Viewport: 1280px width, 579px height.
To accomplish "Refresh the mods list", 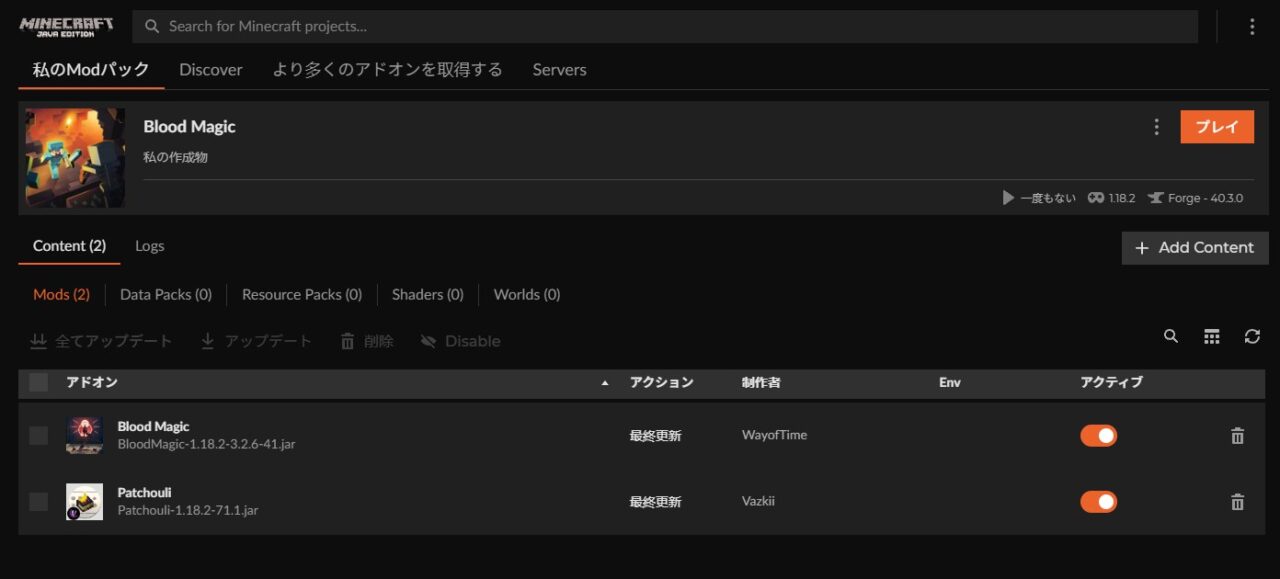I will (x=1252, y=337).
